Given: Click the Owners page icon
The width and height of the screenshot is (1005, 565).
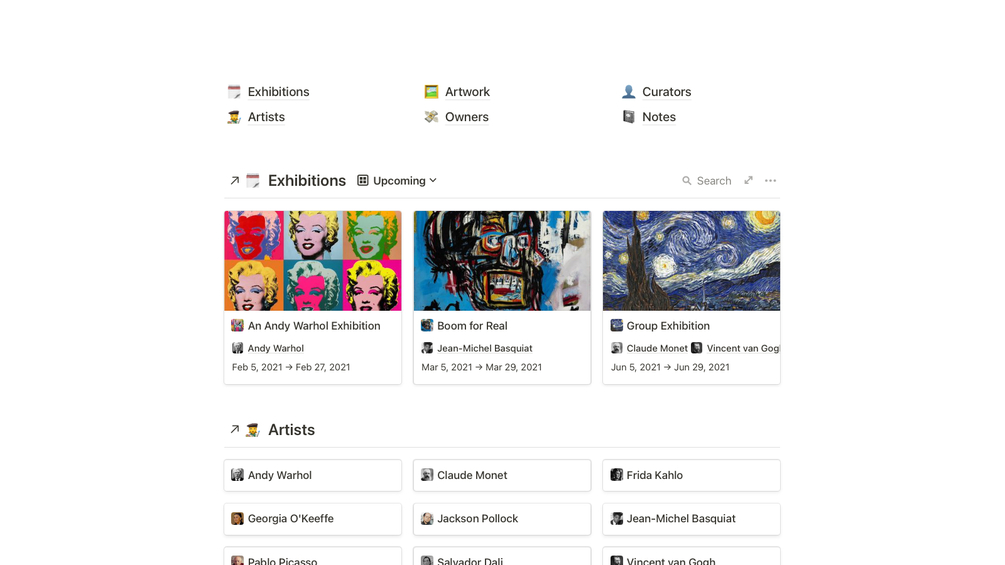Looking at the screenshot, I should [x=431, y=117].
